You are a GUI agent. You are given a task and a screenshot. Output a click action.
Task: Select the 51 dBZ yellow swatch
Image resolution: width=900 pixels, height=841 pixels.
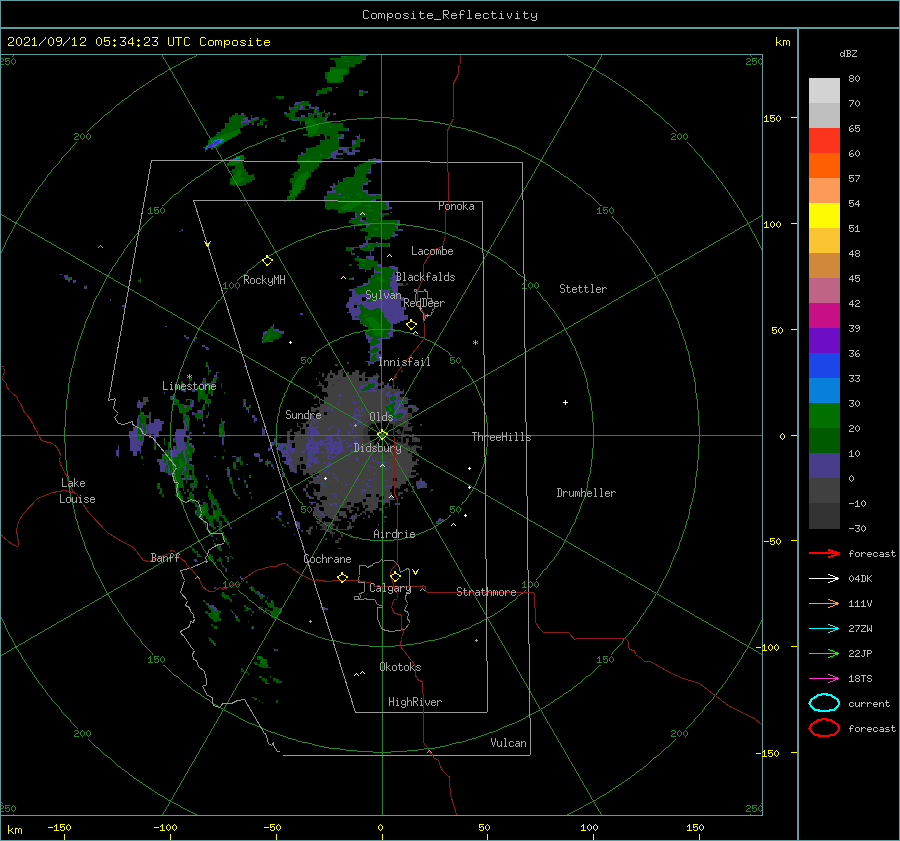click(x=824, y=216)
